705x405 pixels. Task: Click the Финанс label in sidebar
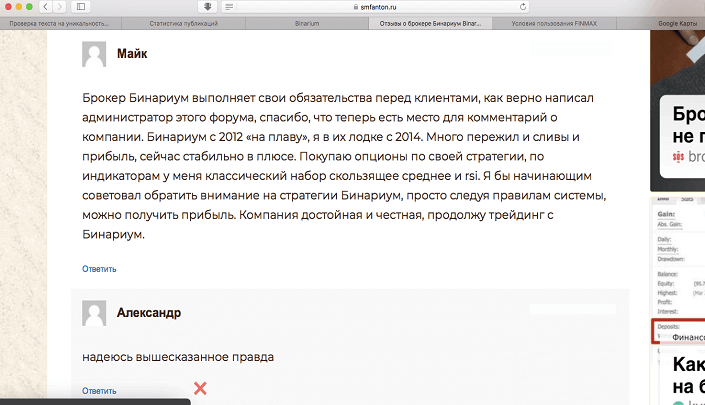pos(688,337)
